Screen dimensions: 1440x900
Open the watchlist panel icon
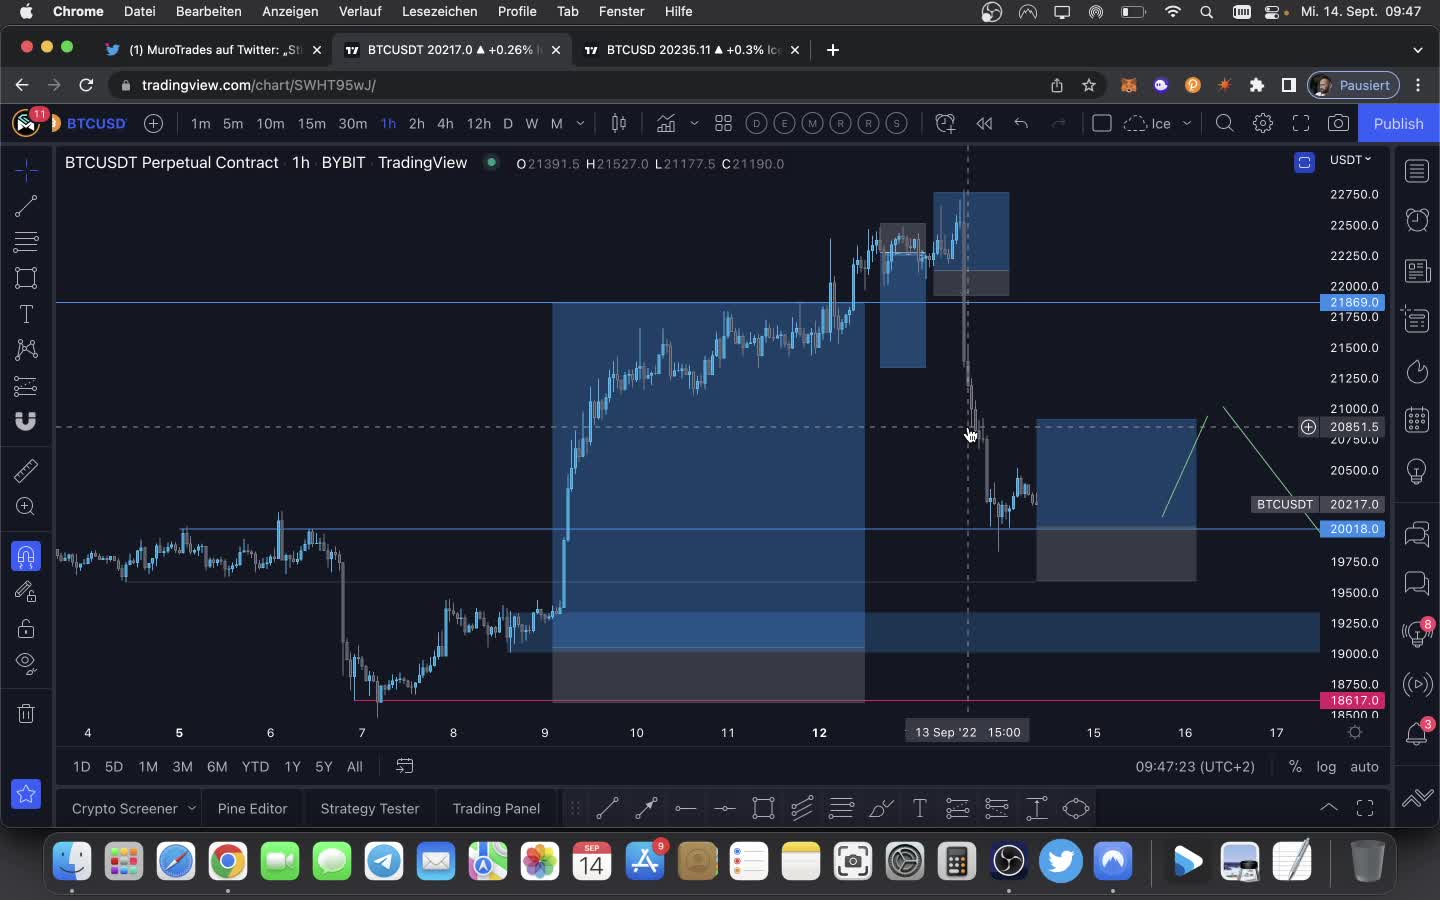pyautogui.click(x=1417, y=171)
